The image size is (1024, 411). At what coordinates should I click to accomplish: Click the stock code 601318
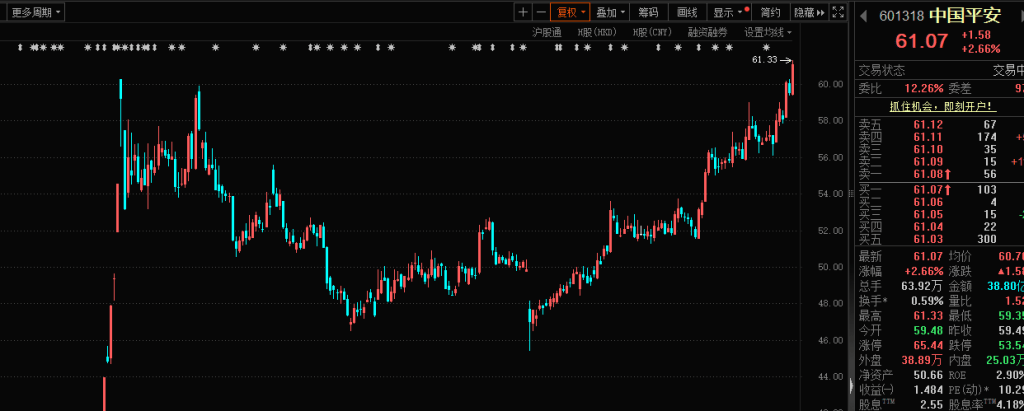(x=901, y=16)
